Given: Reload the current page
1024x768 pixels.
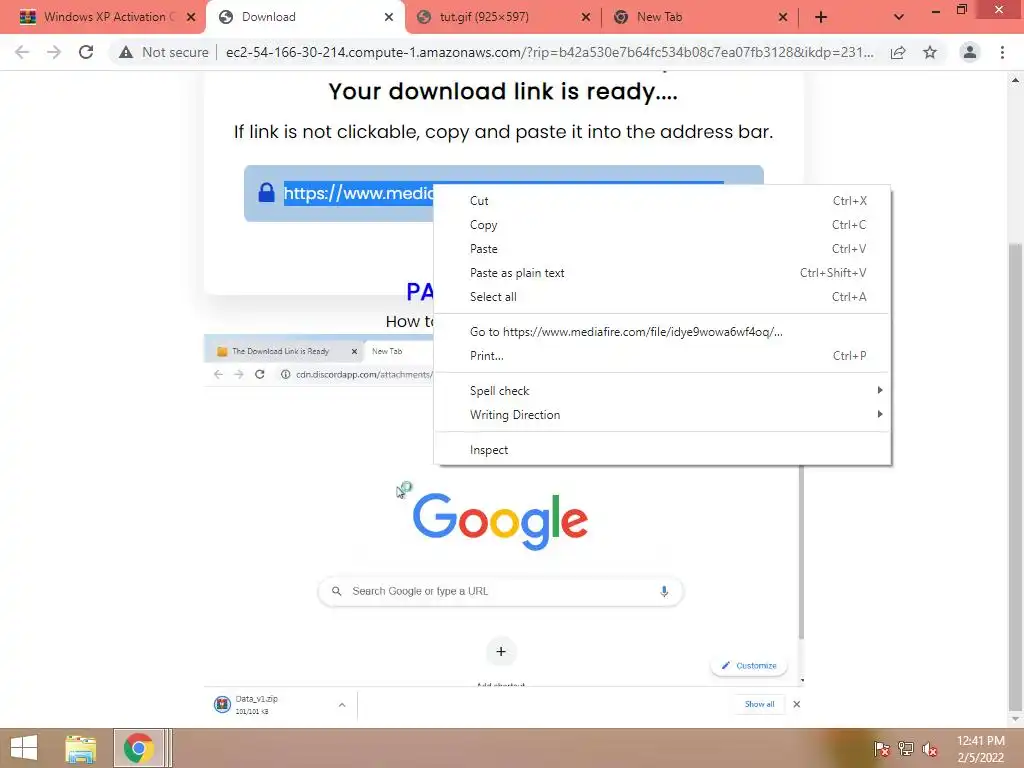Looking at the screenshot, I should point(86,52).
